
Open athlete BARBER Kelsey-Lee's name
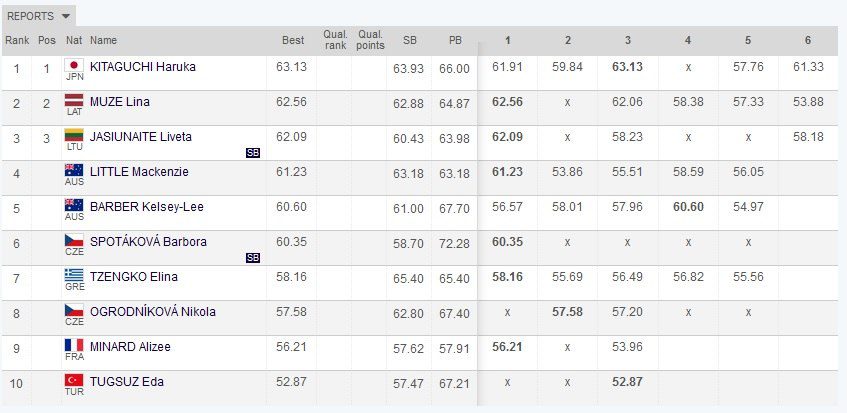(147, 207)
